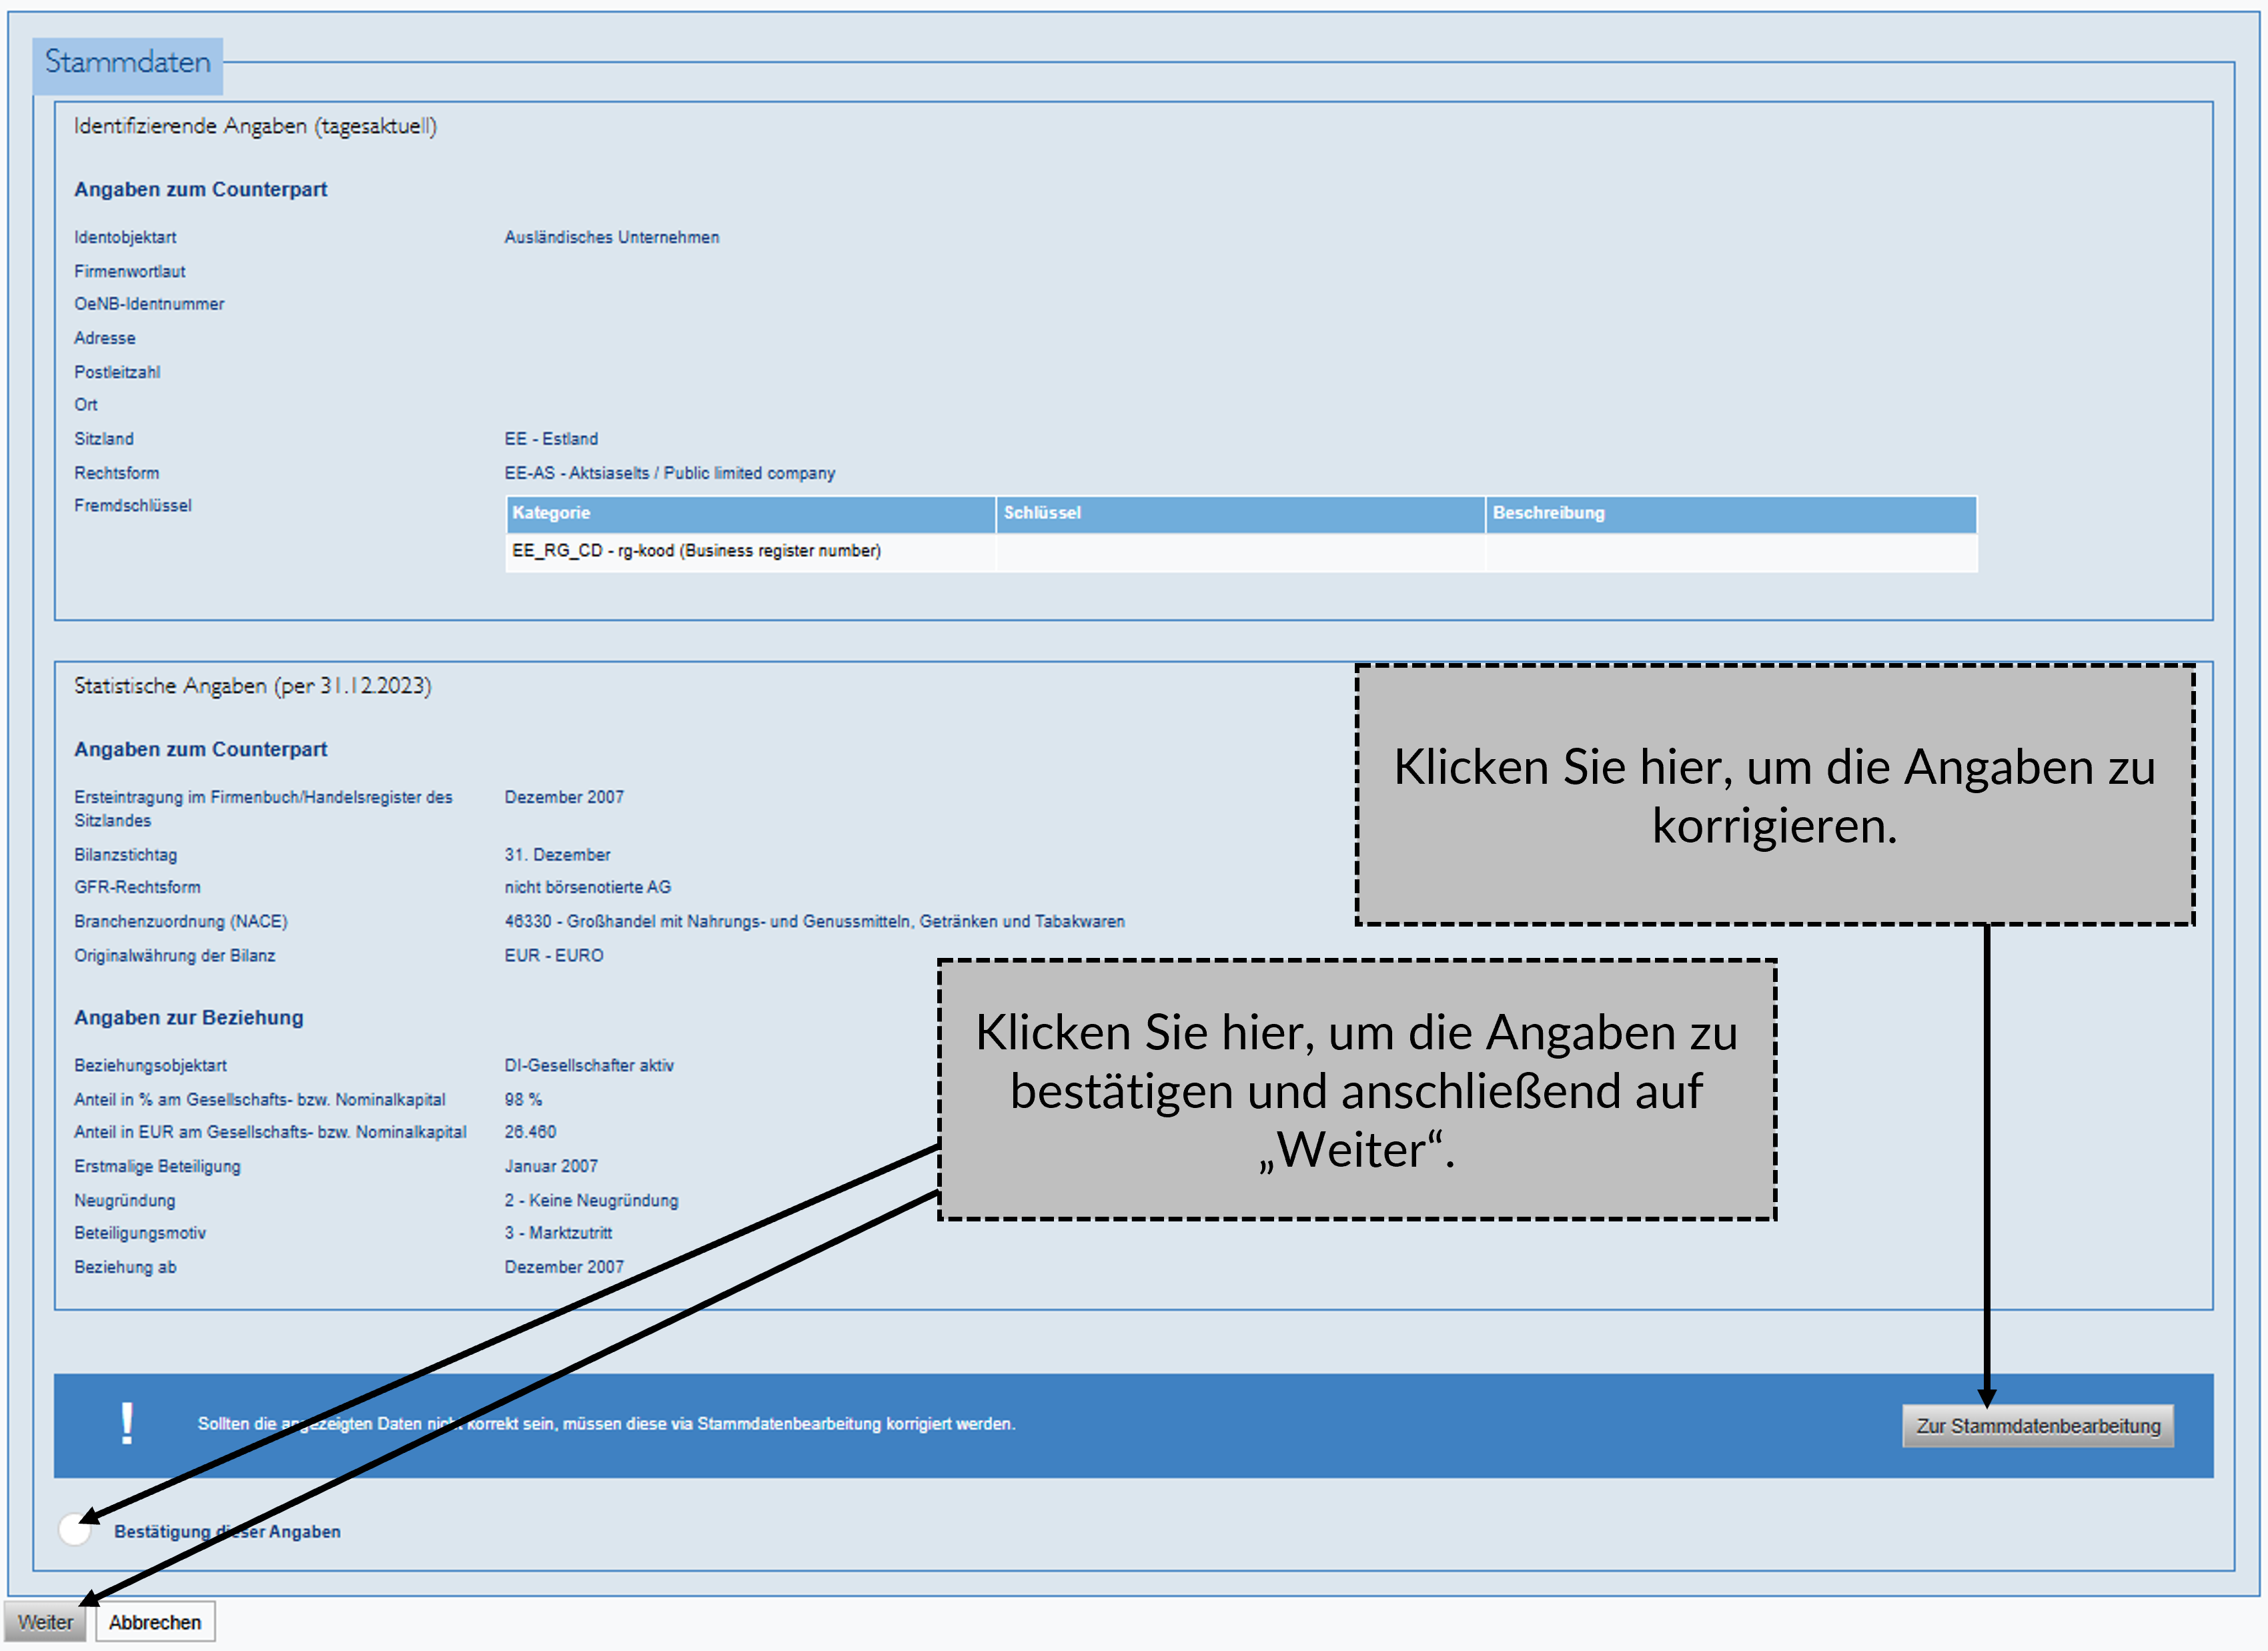Click the blue warning message text
This screenshot has width=2268, height=1651.
[x=606, y=1423]
